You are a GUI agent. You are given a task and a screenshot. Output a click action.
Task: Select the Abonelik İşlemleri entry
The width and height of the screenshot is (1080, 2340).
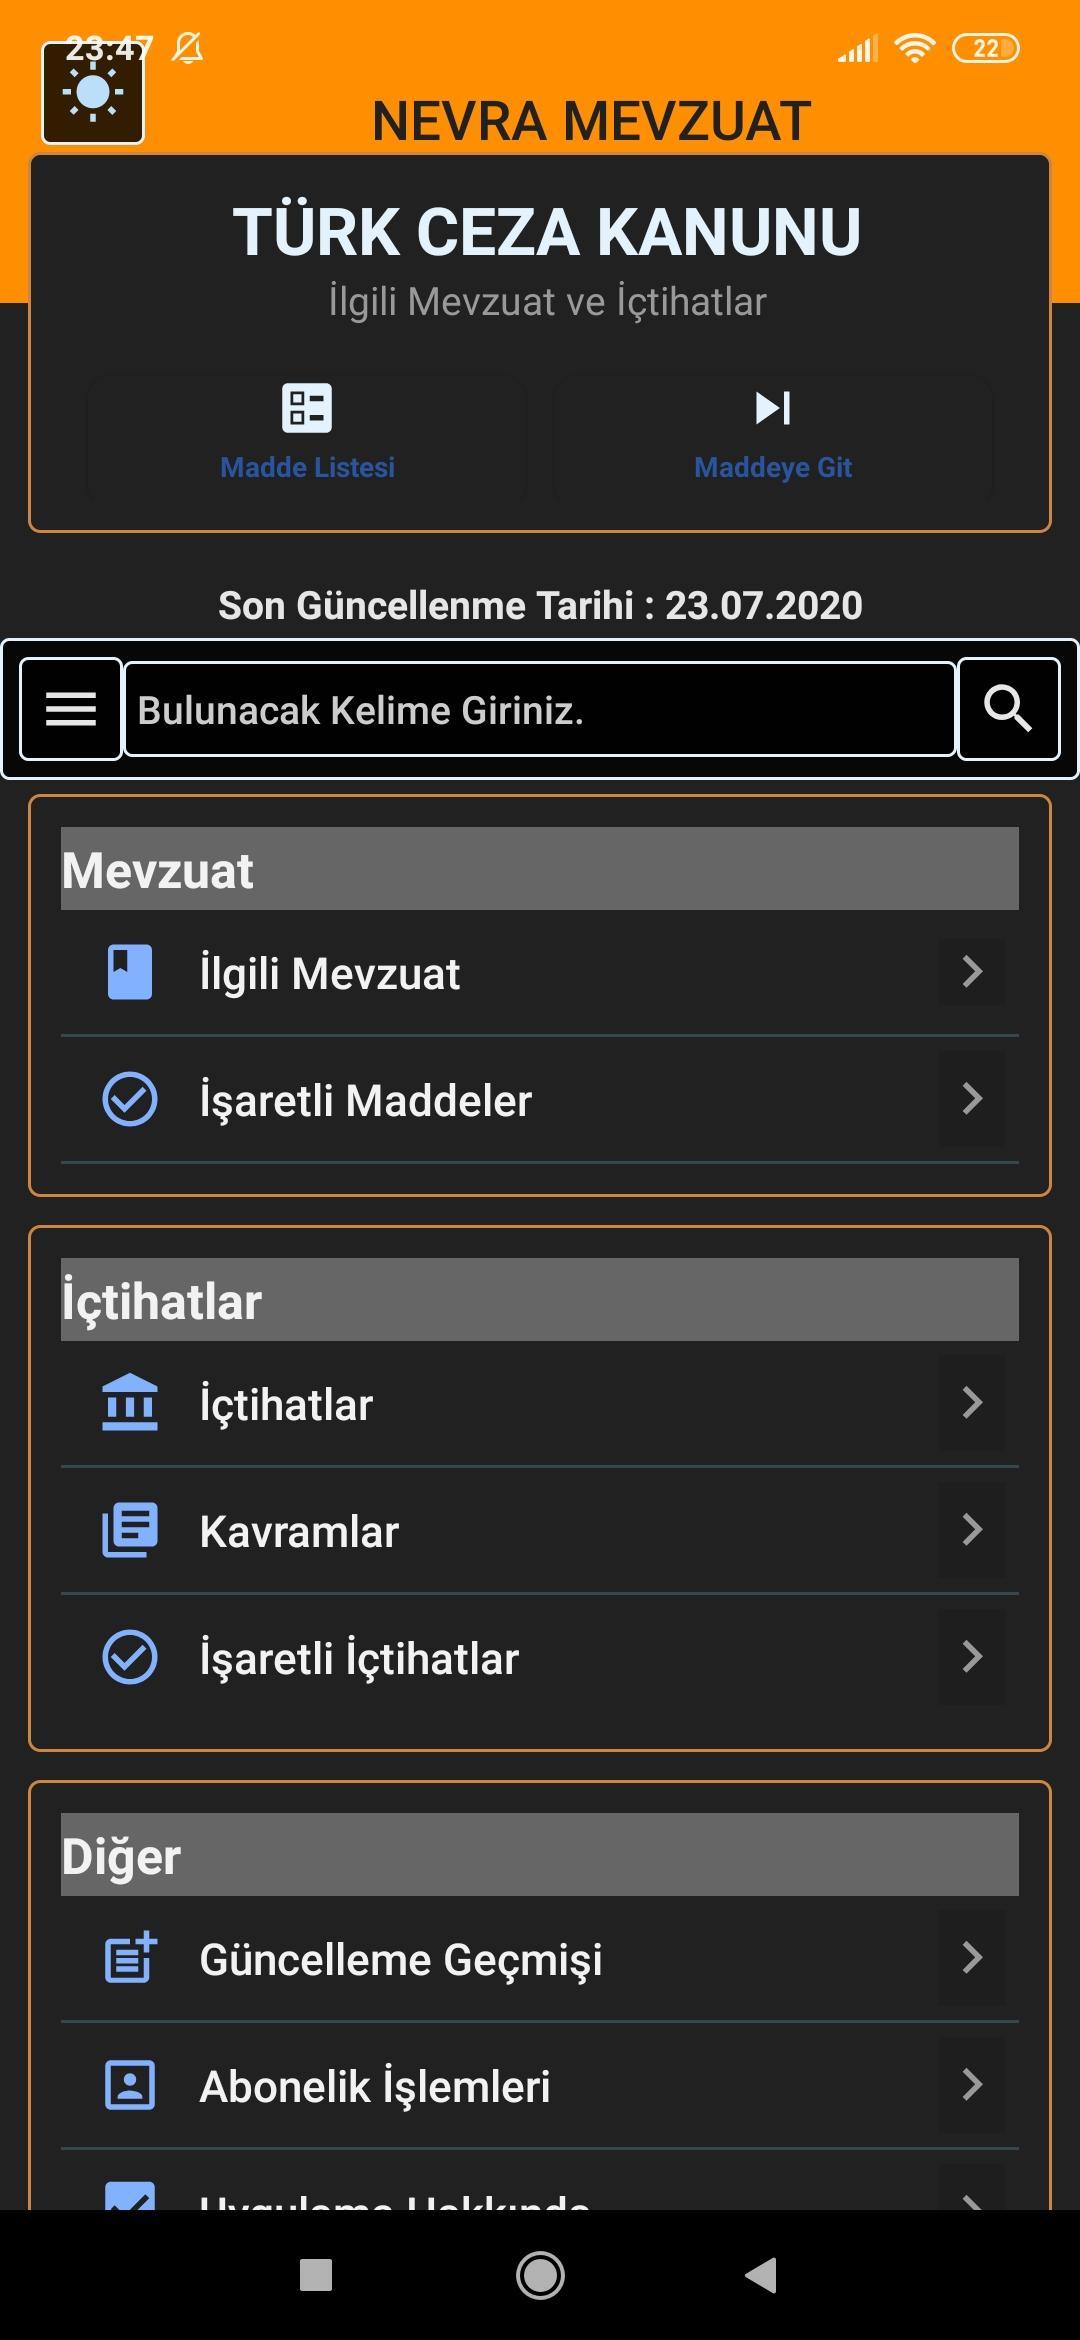tap(540, 2085)
